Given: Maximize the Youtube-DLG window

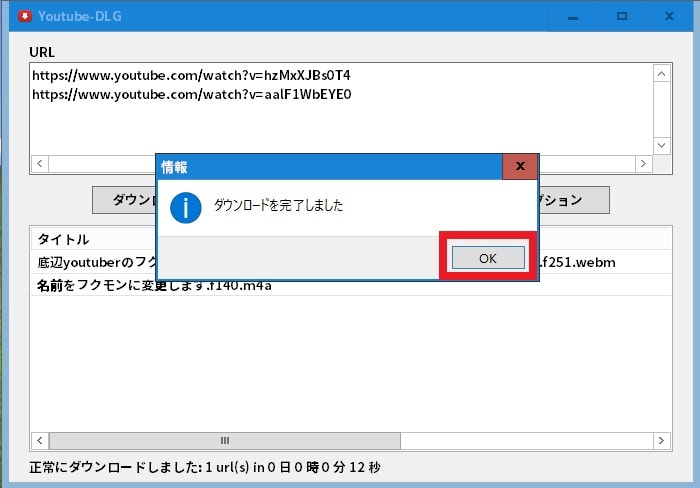Looking at the screenshot, I should coord(621,17).
